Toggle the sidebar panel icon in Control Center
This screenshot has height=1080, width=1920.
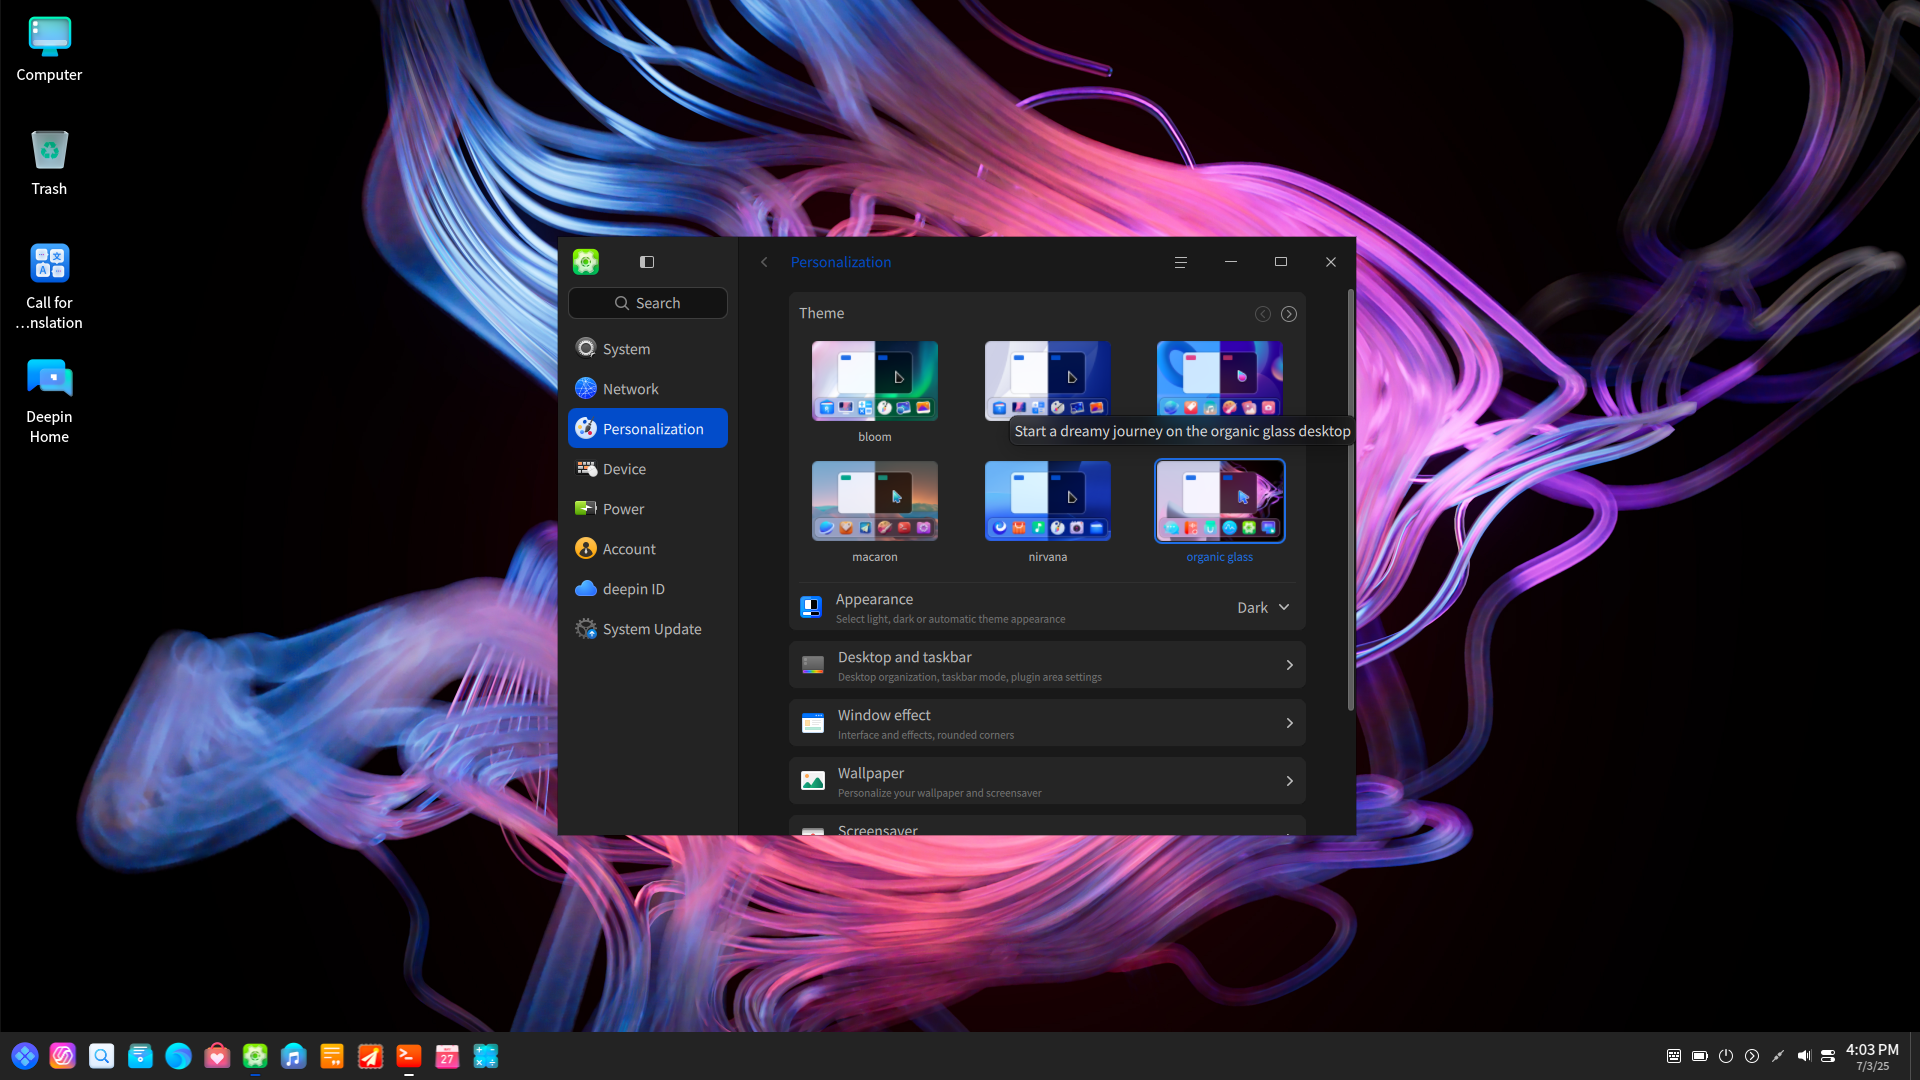pos(647,262)
